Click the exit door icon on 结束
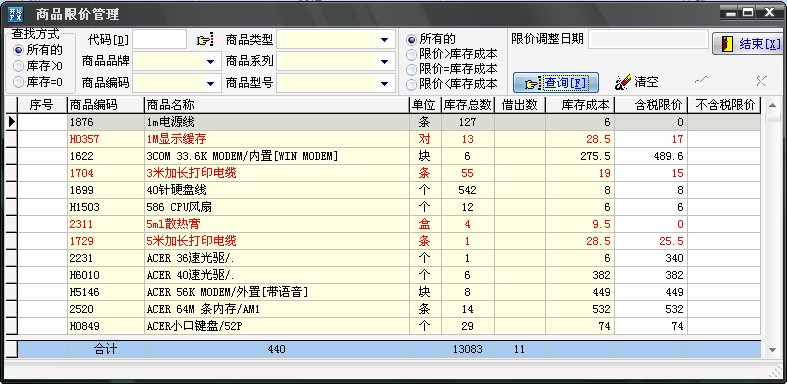Image resolution: width=787 pixels, height=384 pixels. click(727, 44)
